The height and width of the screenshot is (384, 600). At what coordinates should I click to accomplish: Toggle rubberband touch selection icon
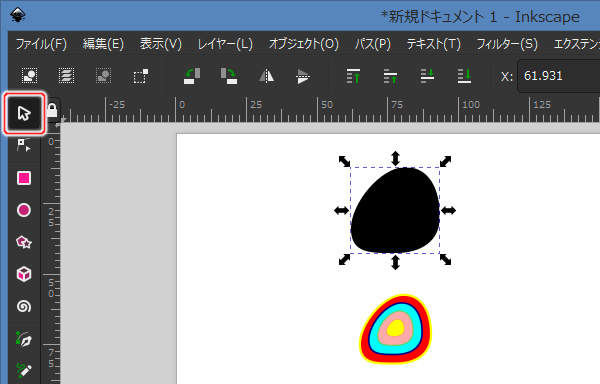pos(140,76)
